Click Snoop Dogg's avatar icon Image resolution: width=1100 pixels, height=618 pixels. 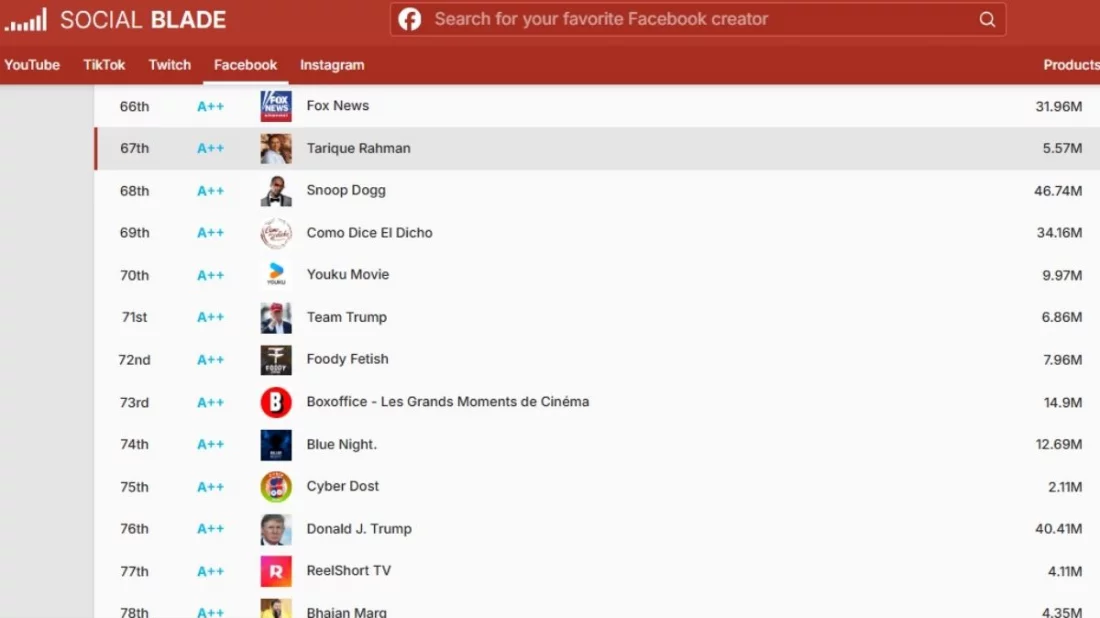tap(276, 191)
